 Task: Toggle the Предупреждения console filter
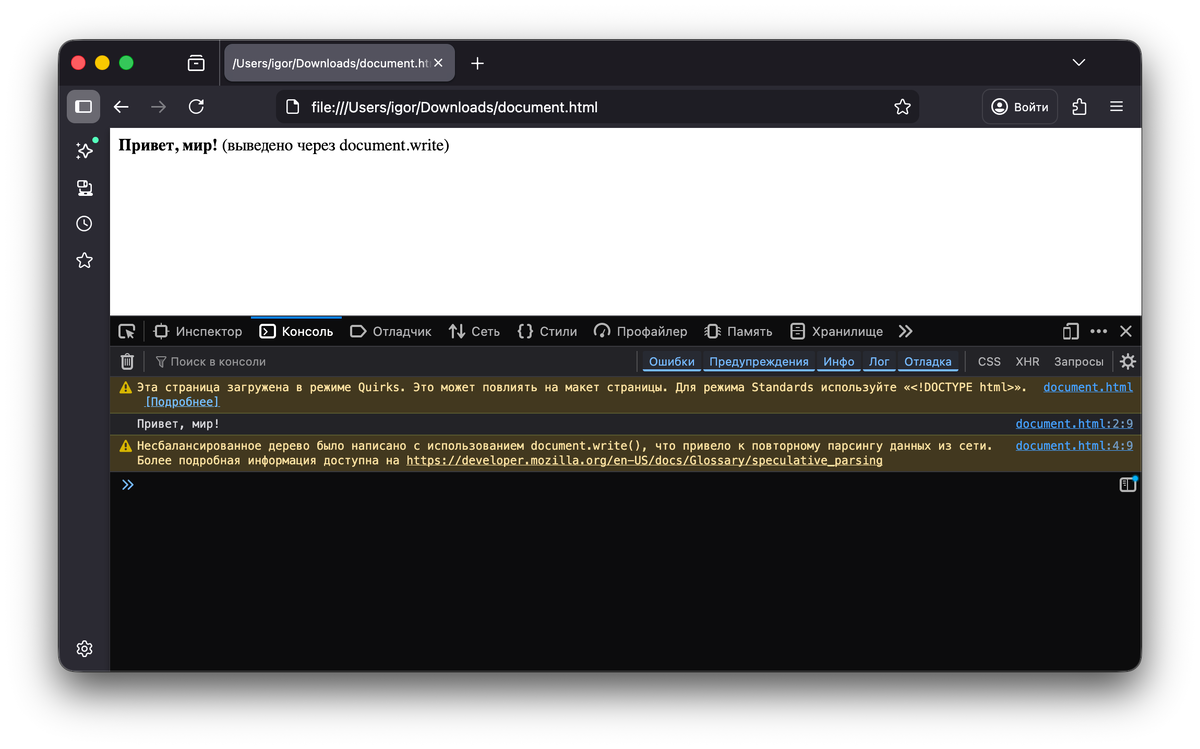click(x=759, y=362)
